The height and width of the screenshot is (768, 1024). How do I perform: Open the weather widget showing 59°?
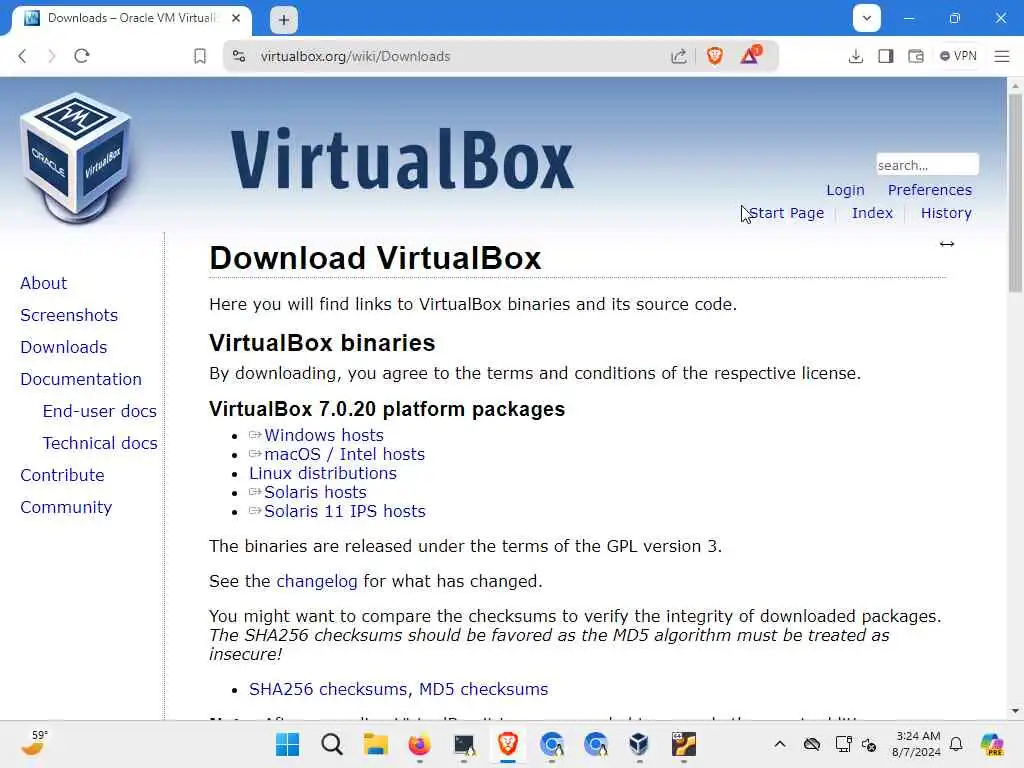point(34,744)
